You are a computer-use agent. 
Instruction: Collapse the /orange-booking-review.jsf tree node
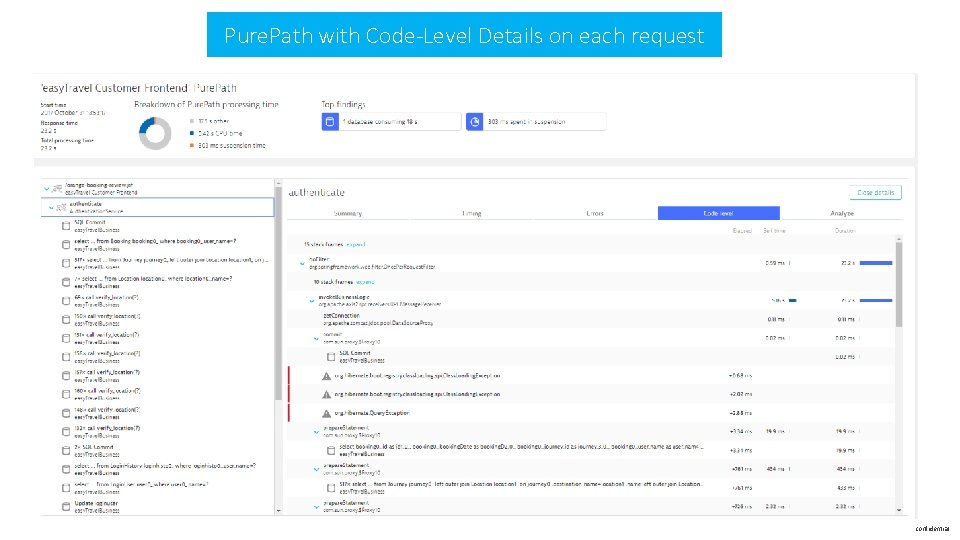point(47,189)
